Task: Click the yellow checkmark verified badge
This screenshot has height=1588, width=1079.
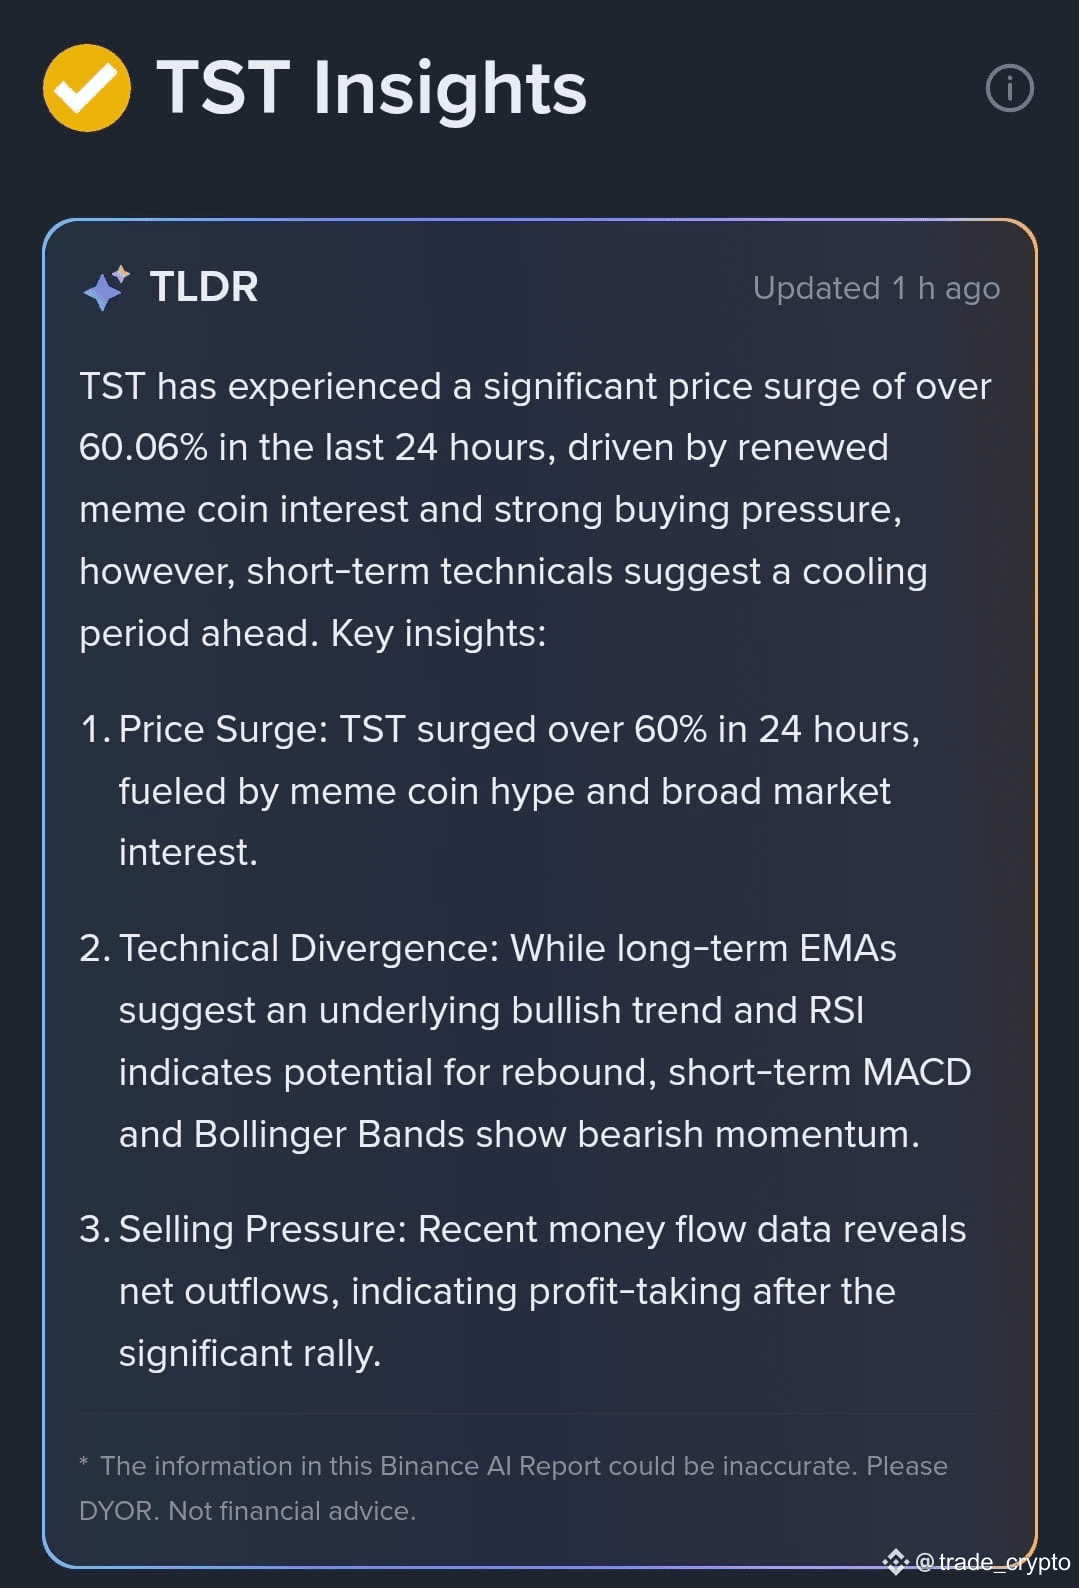Action: [x=87, y=88]
